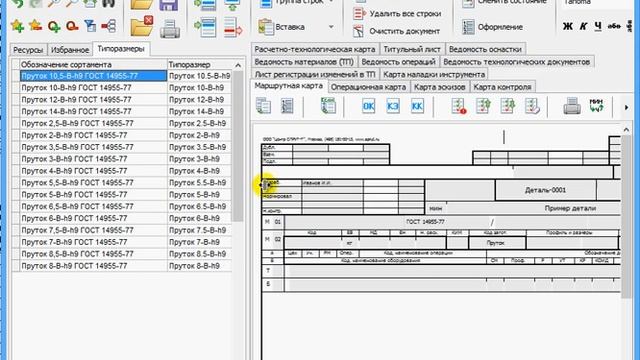Click the Excel export icon

[328, 106]
